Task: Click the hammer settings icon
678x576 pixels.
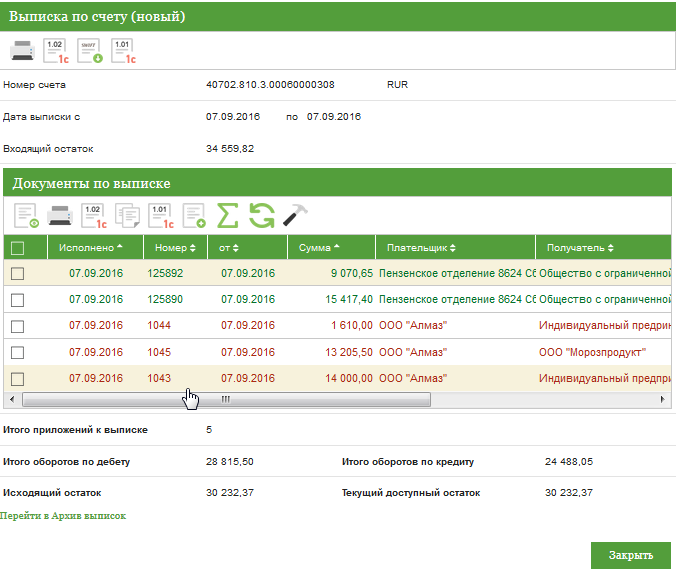Action: (295, 215)
